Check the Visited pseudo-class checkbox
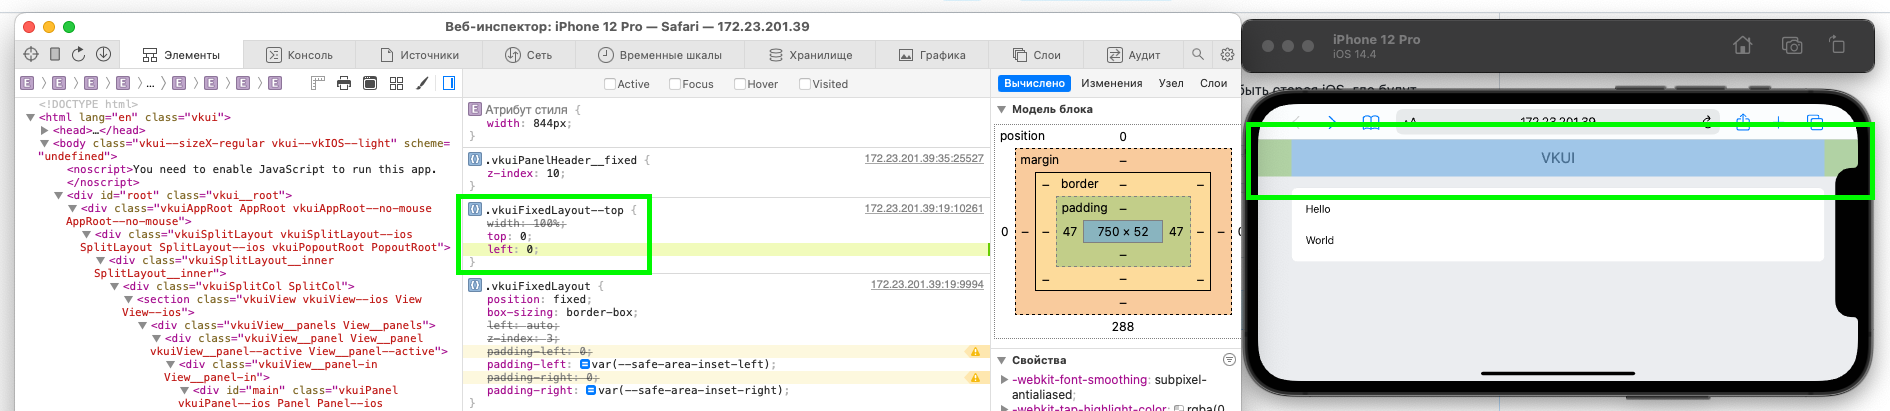The height and width of the screenshot is (411, 1890). pyautogui.click(x=805, y=84)
